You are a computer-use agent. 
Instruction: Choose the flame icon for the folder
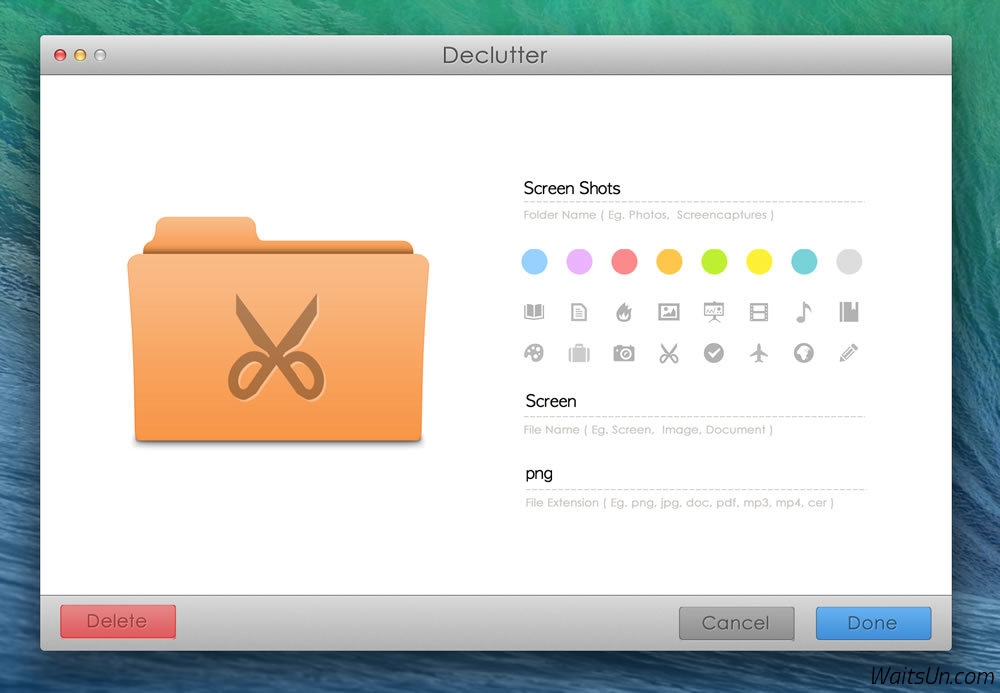click(624, 312)
